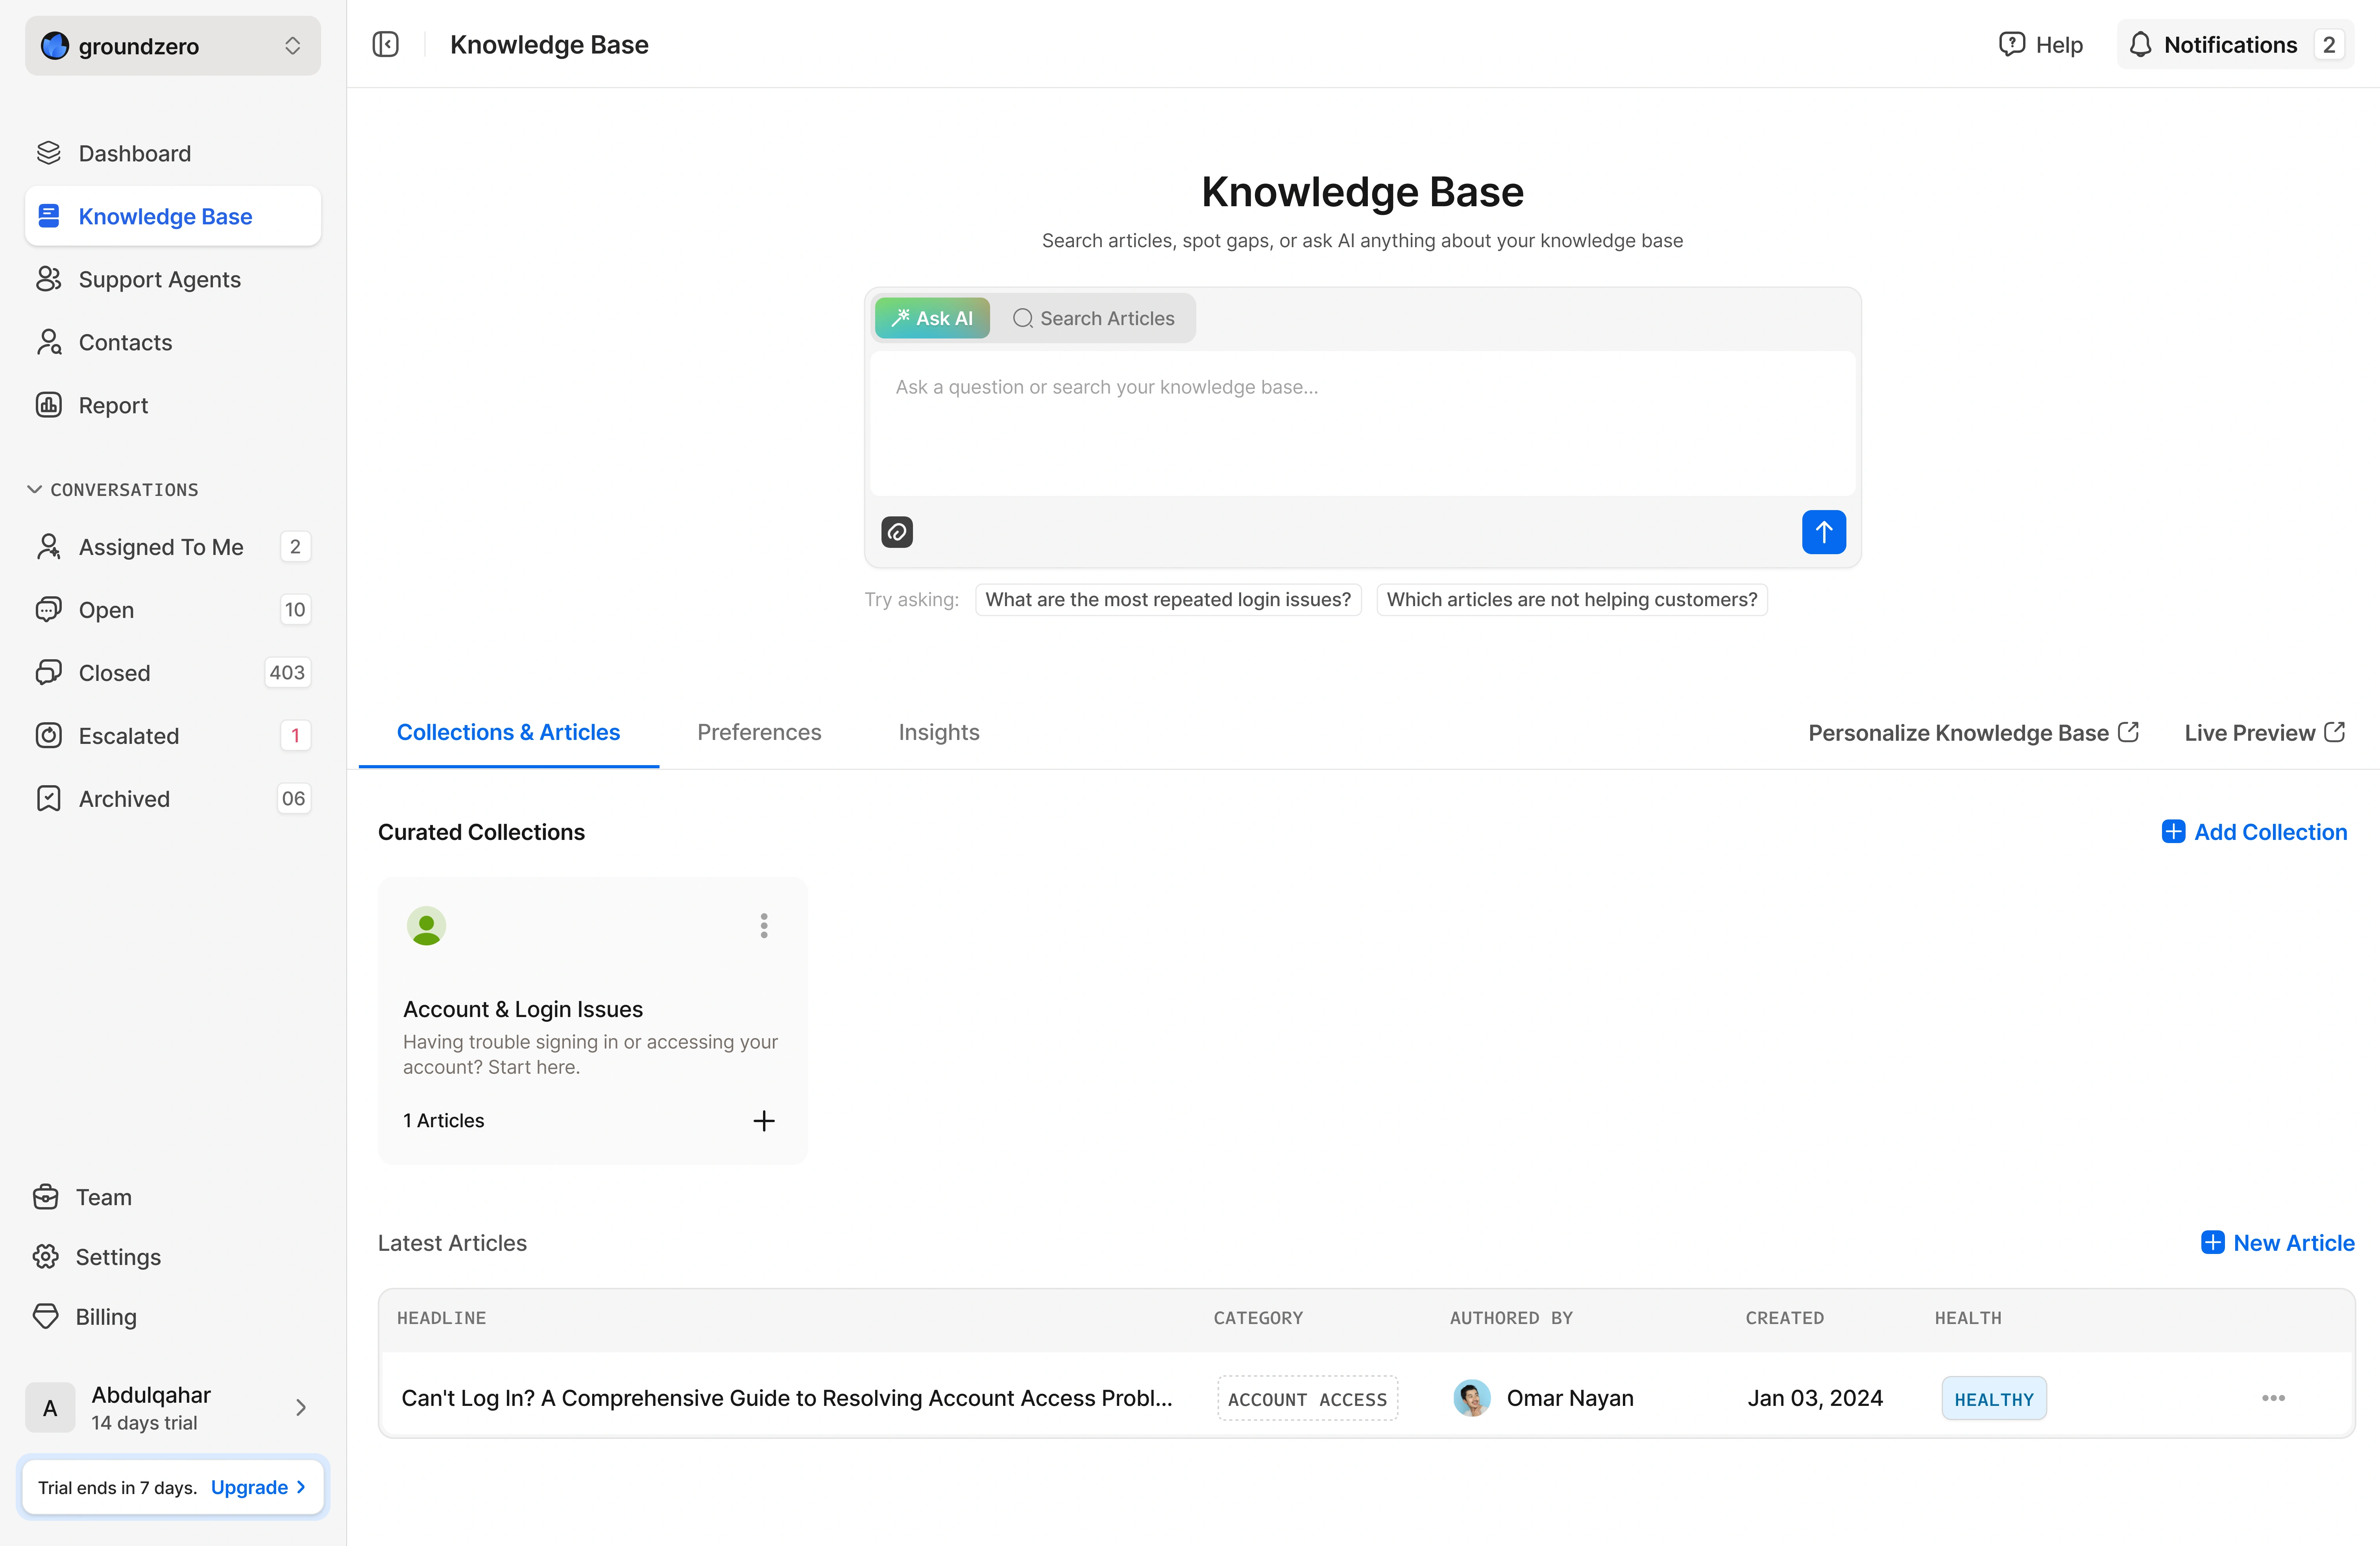The width and height of the screenshot is (2380, 1546).
Task: Click the attachment link icon under the prompt
Action: tap(896, 532)
